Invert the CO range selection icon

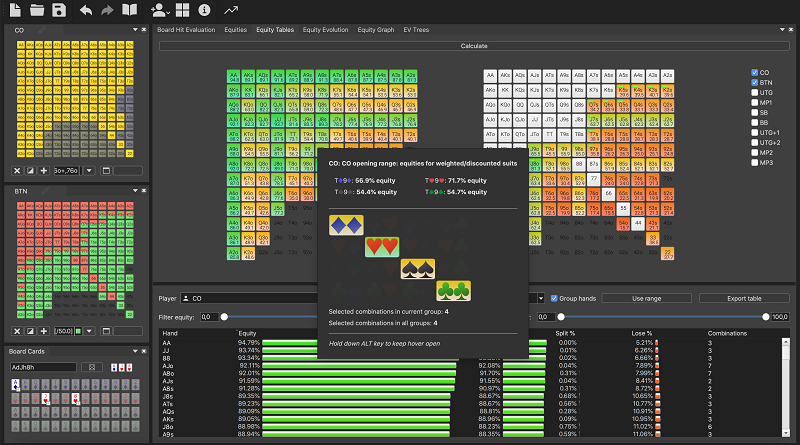pyautogui.click(x=30, y=170)
